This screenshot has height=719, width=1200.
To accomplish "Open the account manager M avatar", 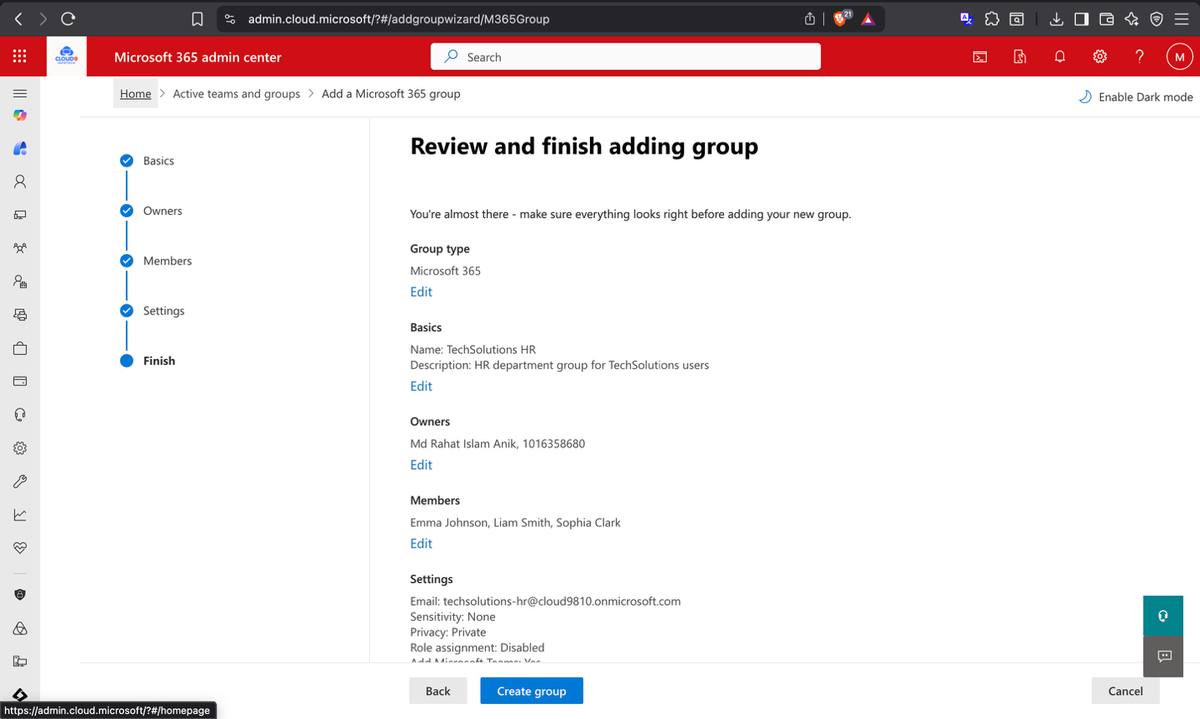I will click(x=1179, y=57).
